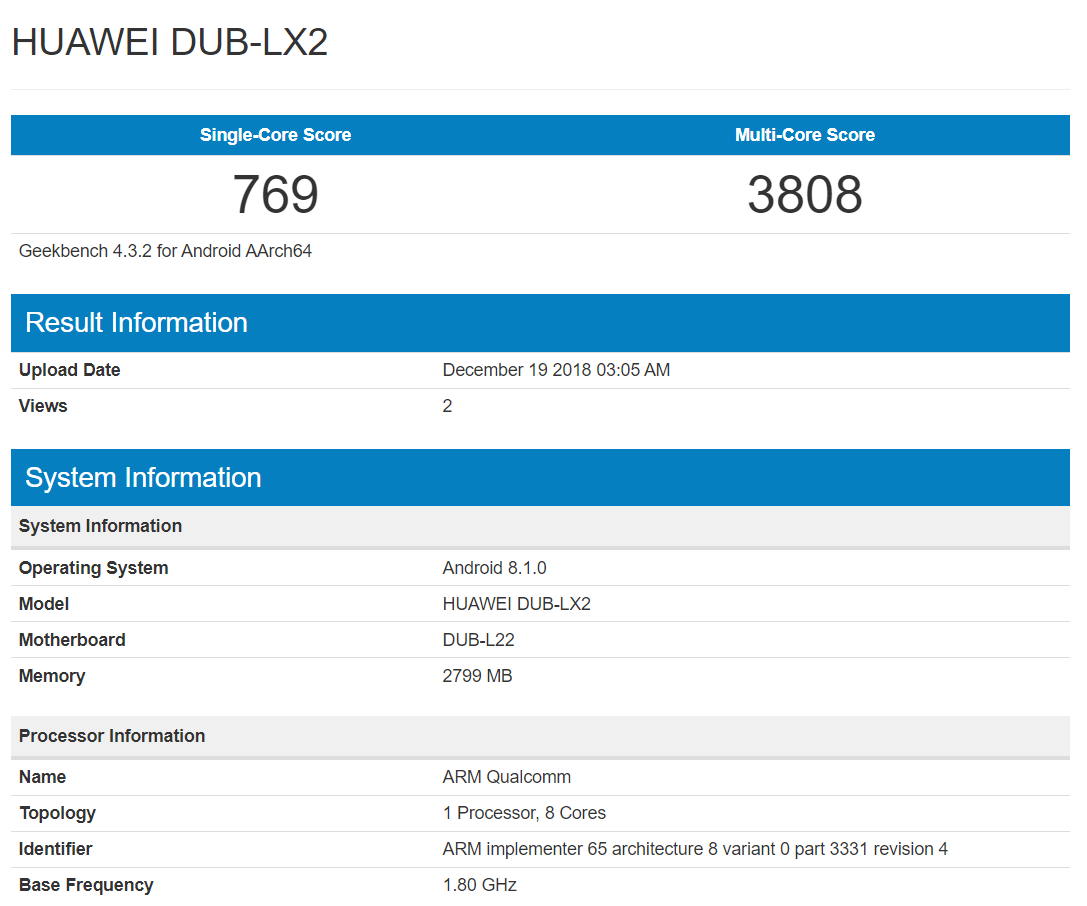Image resolution: width=1087 pixels, height=906 pixels.
Task: Click the Result Information section header
Action: (137, 322)
